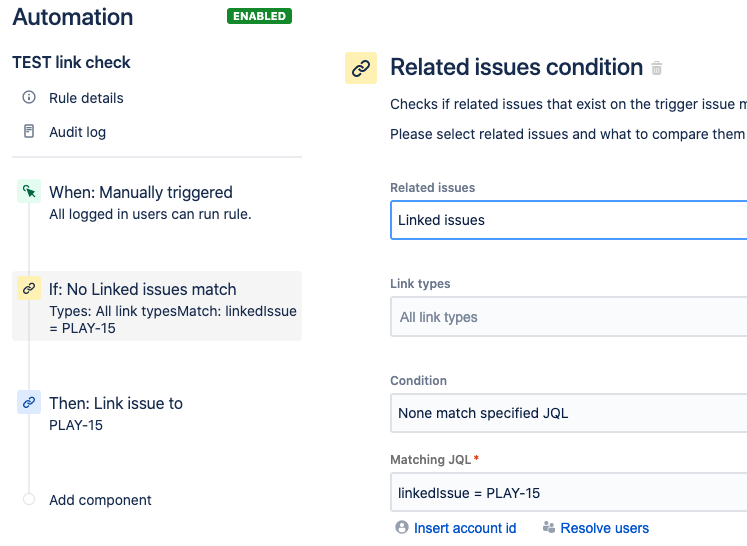Click the users icon beside Resolve users
Image resolution: width=747 pixels, height=546 pixels.
coord(549,528)
